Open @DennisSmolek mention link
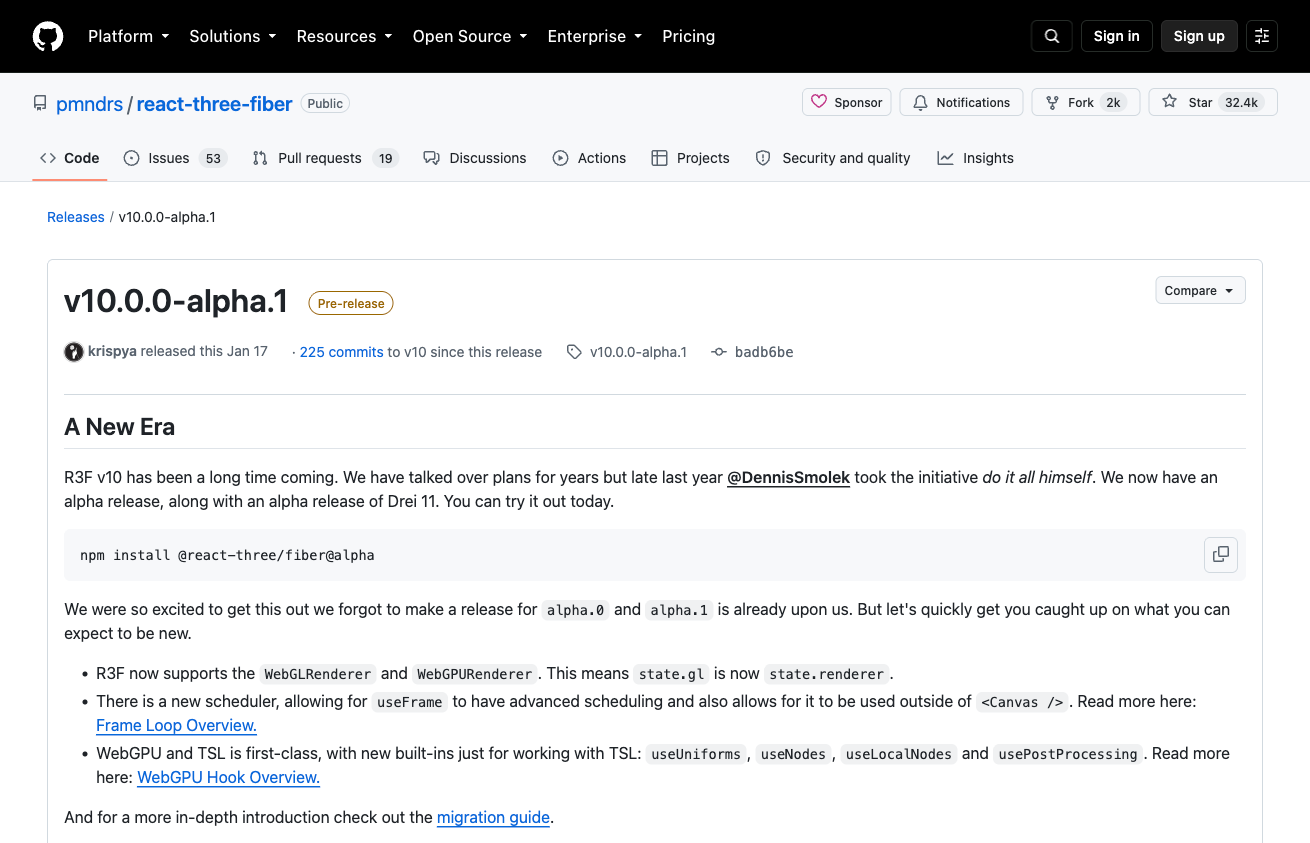1310x843 pixels. [788, 478]
